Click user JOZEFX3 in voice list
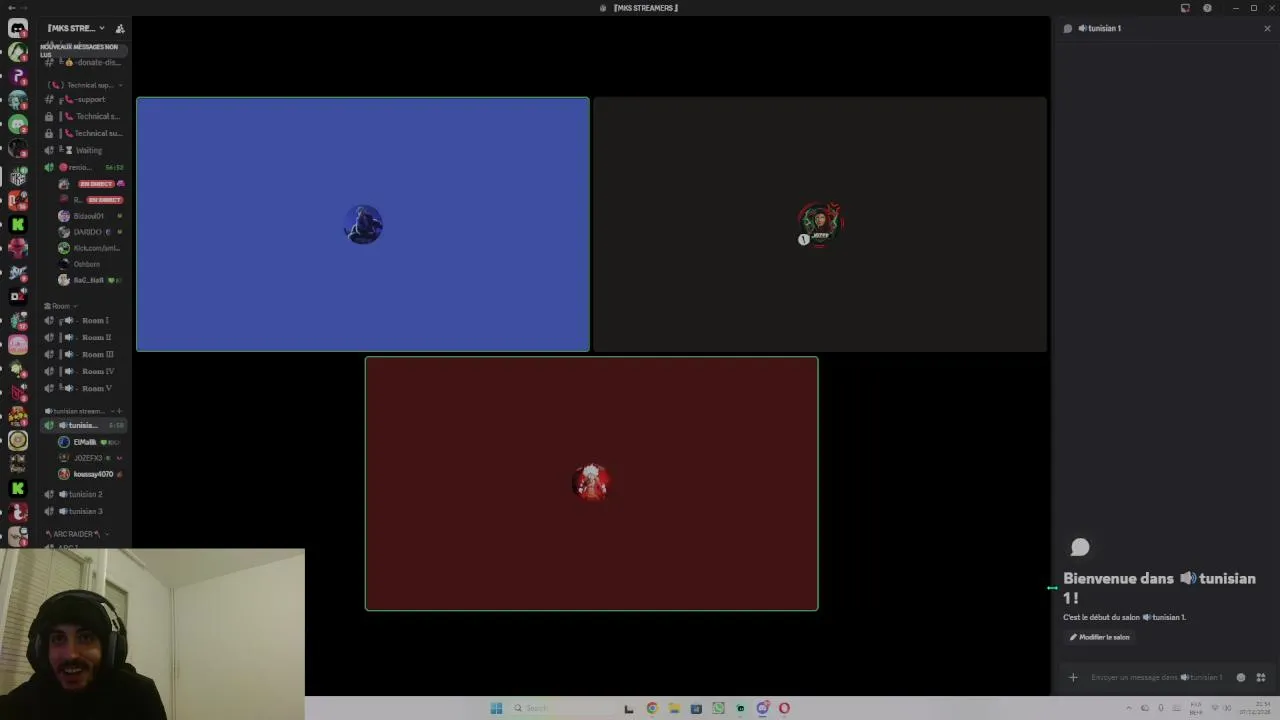Screen dimensions: 1280x720 [90, 458]
